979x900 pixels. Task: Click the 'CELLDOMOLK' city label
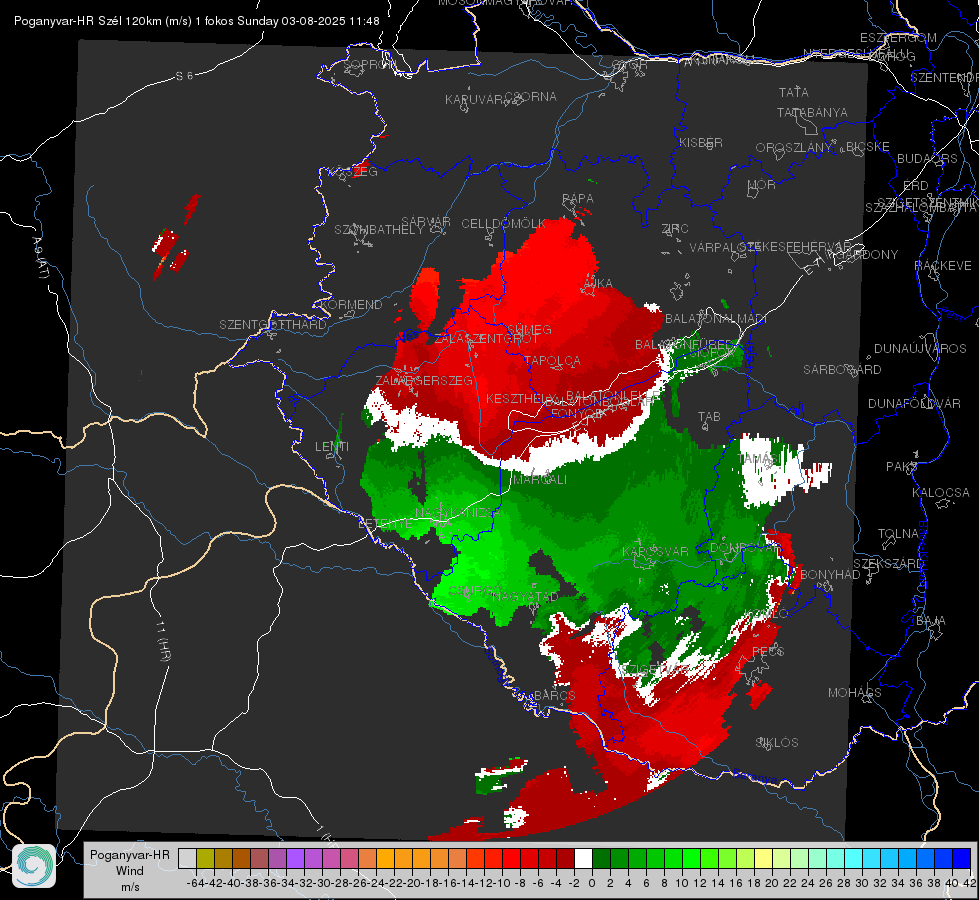point(504,223)
